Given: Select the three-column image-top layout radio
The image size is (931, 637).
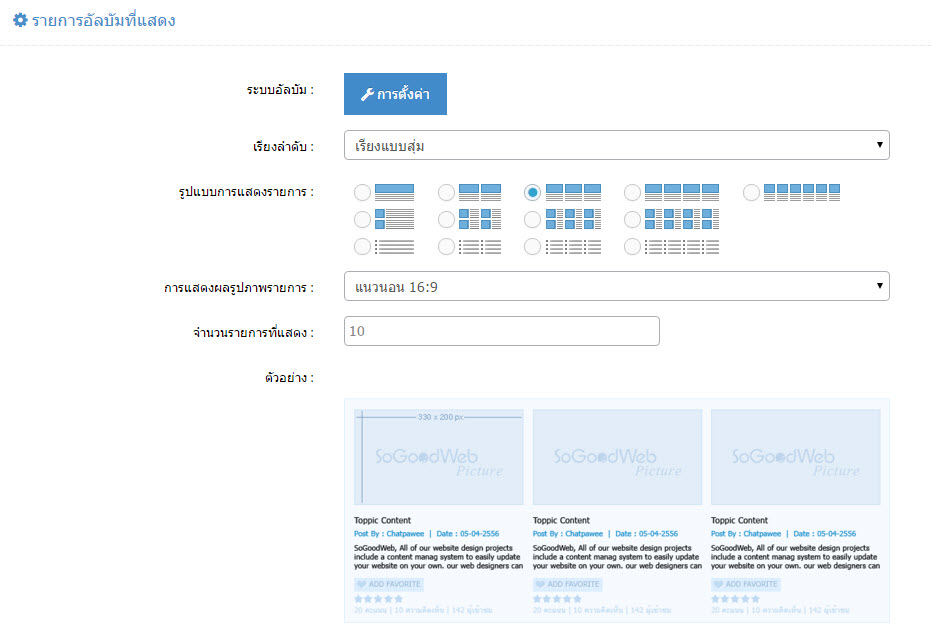Looking at the screenshot, I should (x=533, y=192).
